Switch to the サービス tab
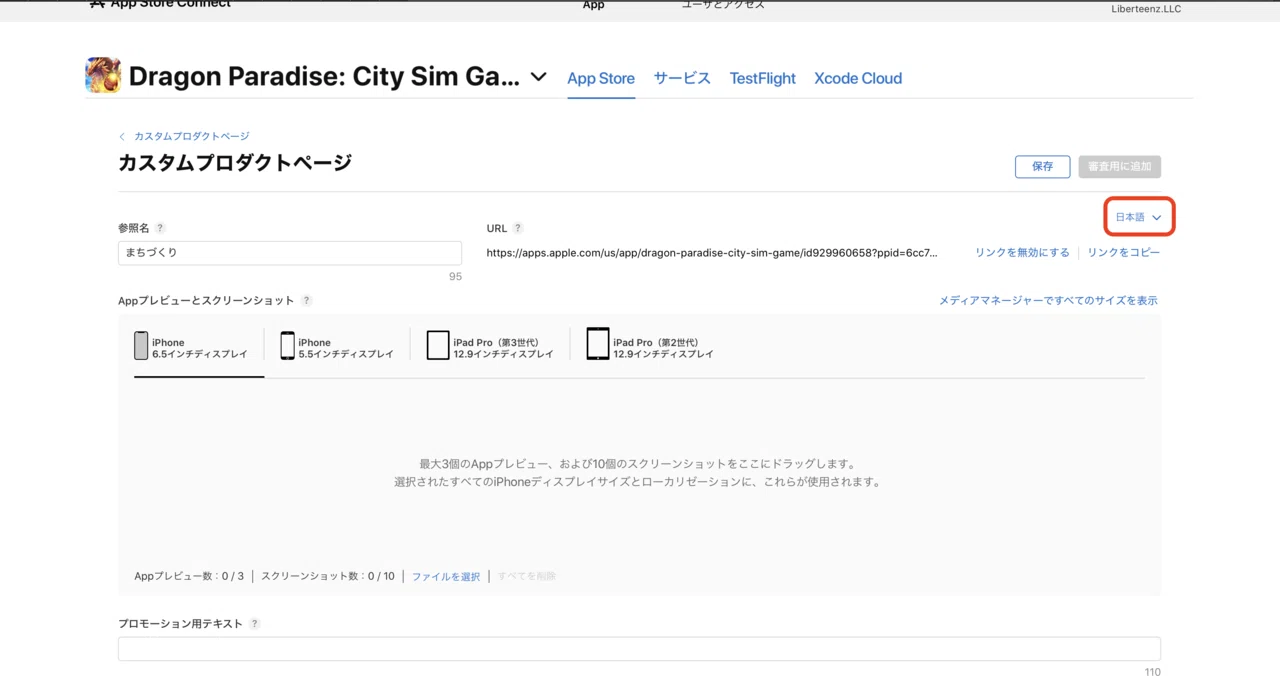This screenshot has width=1280, height=679. click(x=682, y=78)
